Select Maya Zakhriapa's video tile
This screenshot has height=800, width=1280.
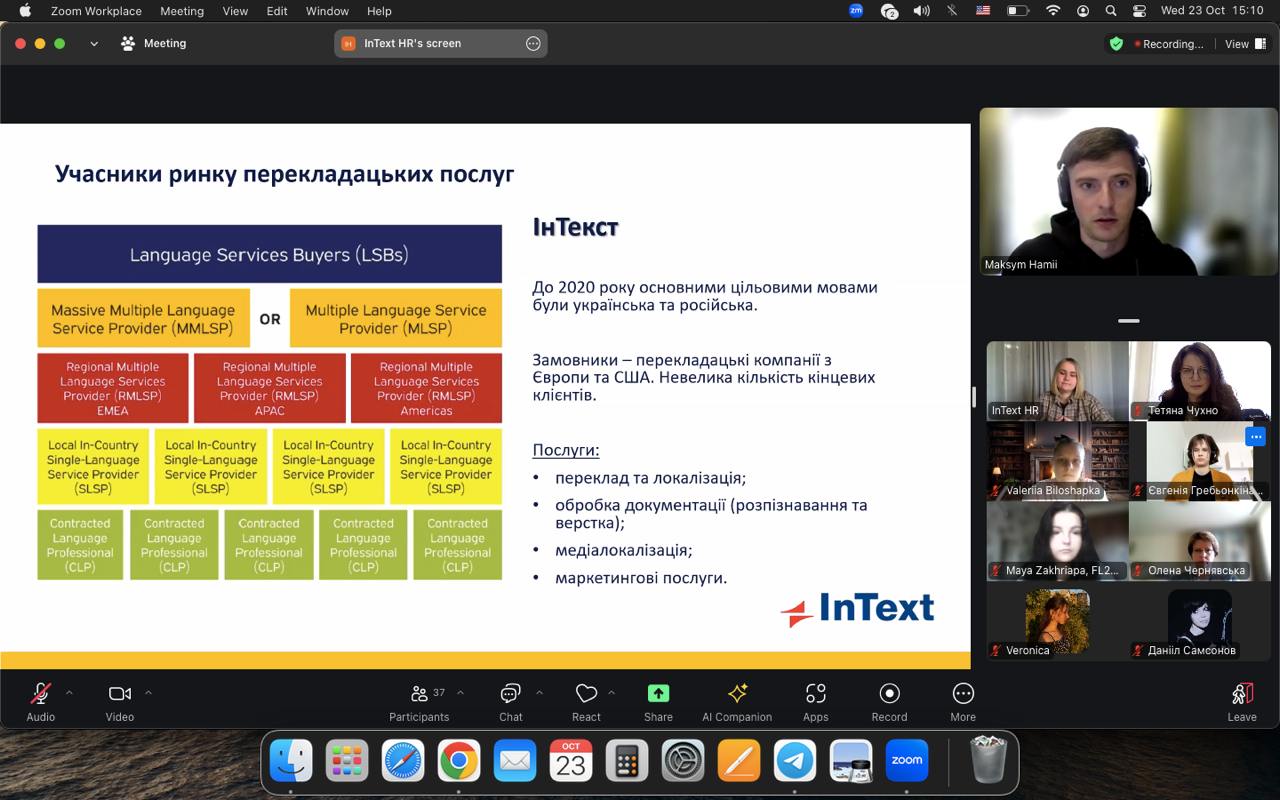(1058, 541)
